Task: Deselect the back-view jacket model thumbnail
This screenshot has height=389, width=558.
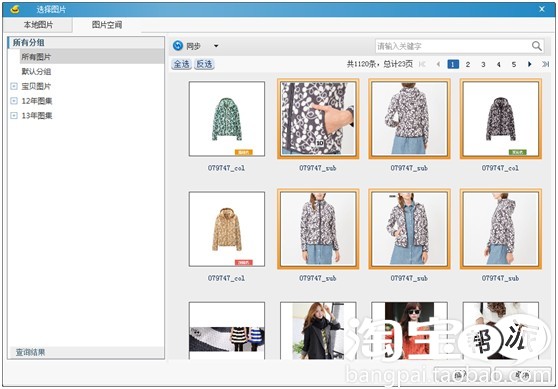Action: pyautogui.click(x=409, y=119)
